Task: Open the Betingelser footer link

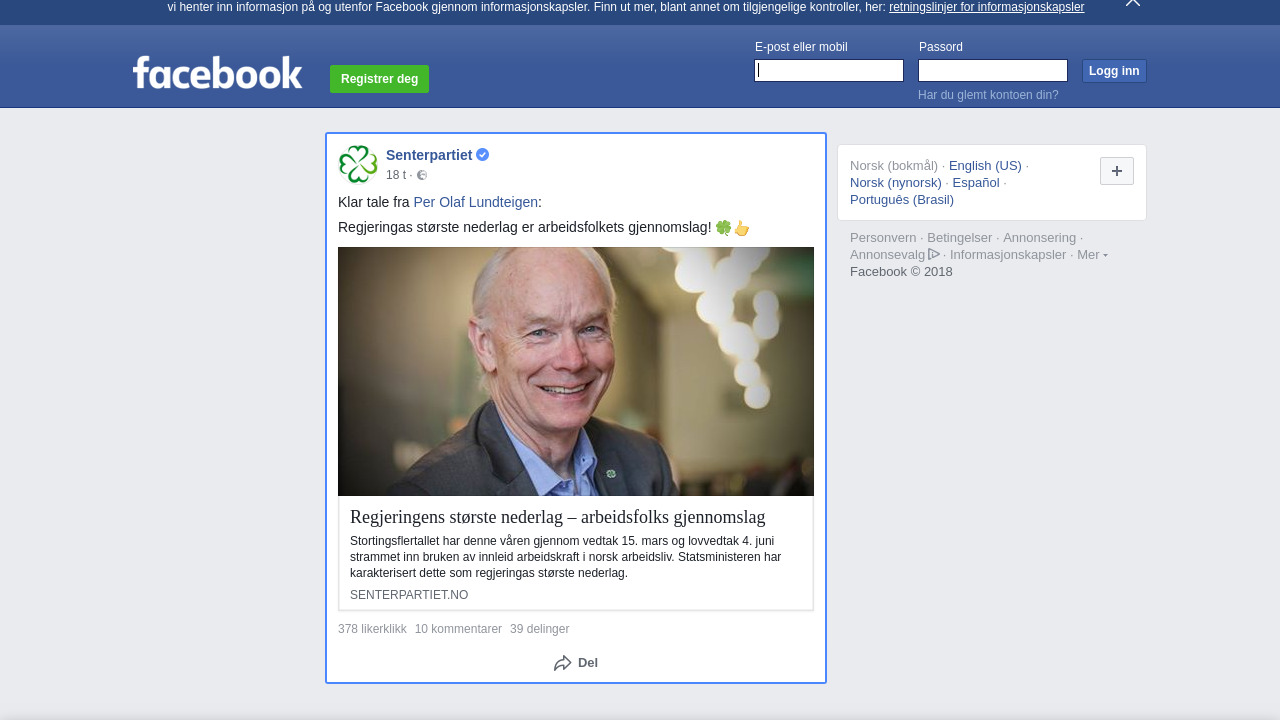Action: point(960,238)
